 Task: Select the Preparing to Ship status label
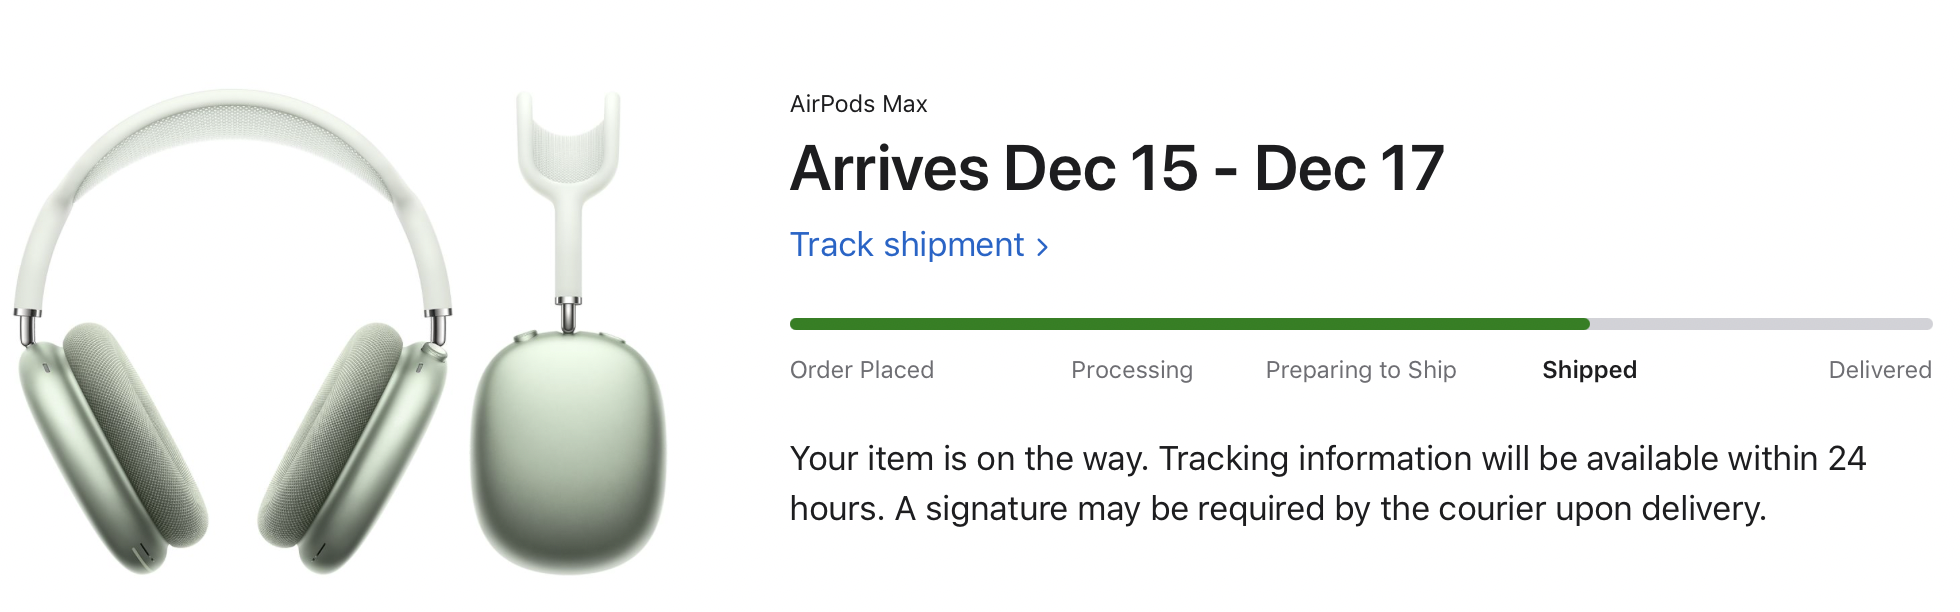[x=1360, y=370]
